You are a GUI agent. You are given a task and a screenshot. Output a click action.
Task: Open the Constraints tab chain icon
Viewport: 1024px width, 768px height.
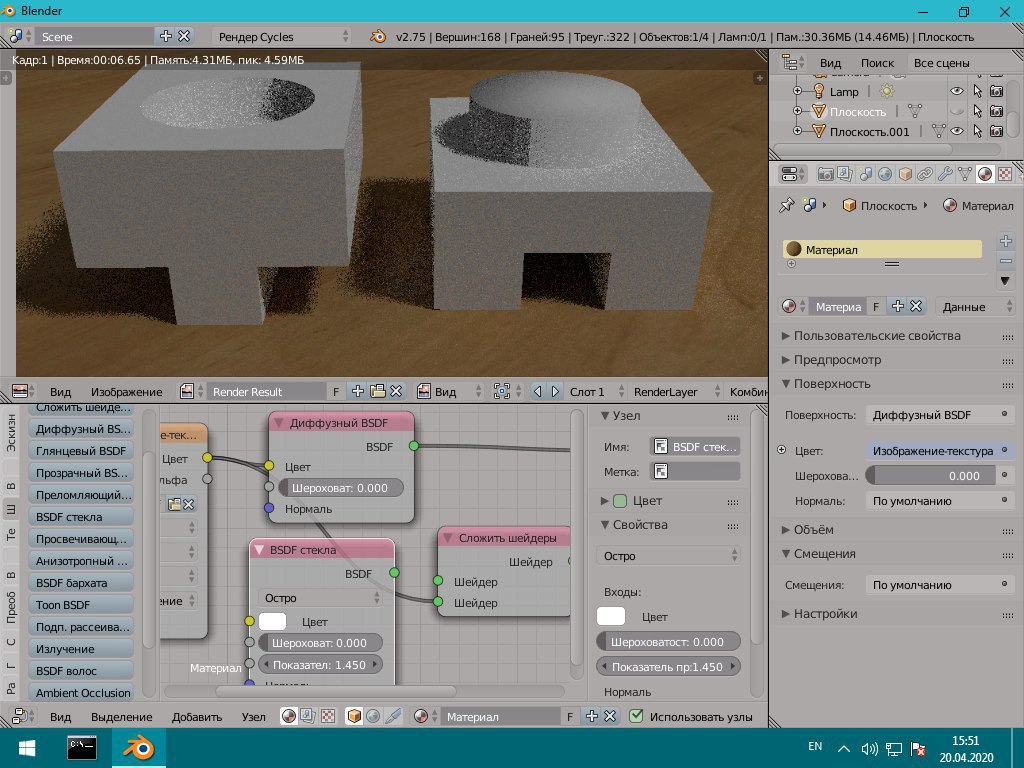point(925,174)
